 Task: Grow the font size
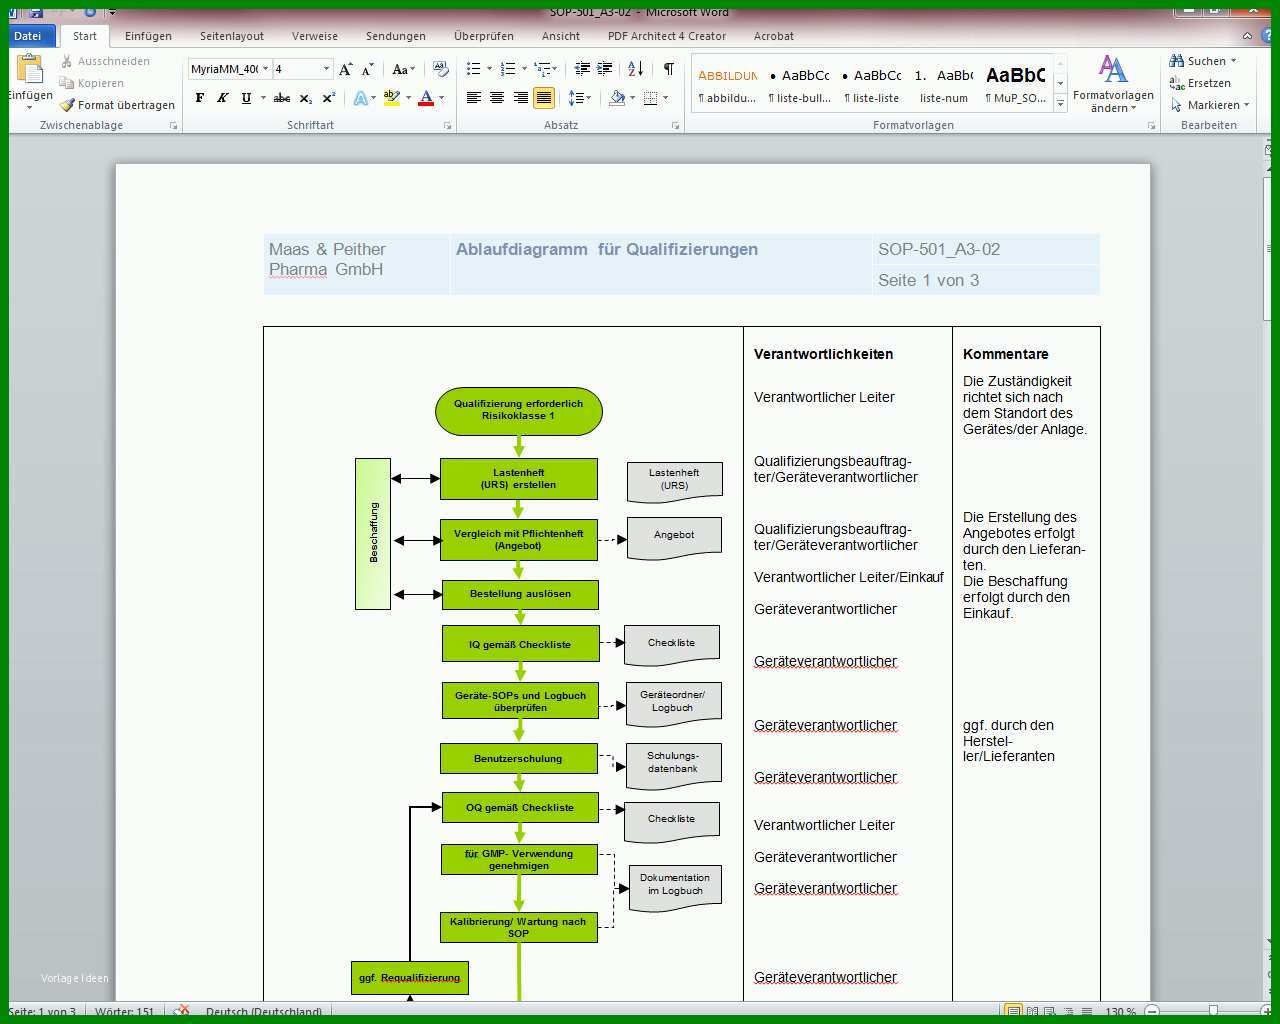[x=346, y=69]
